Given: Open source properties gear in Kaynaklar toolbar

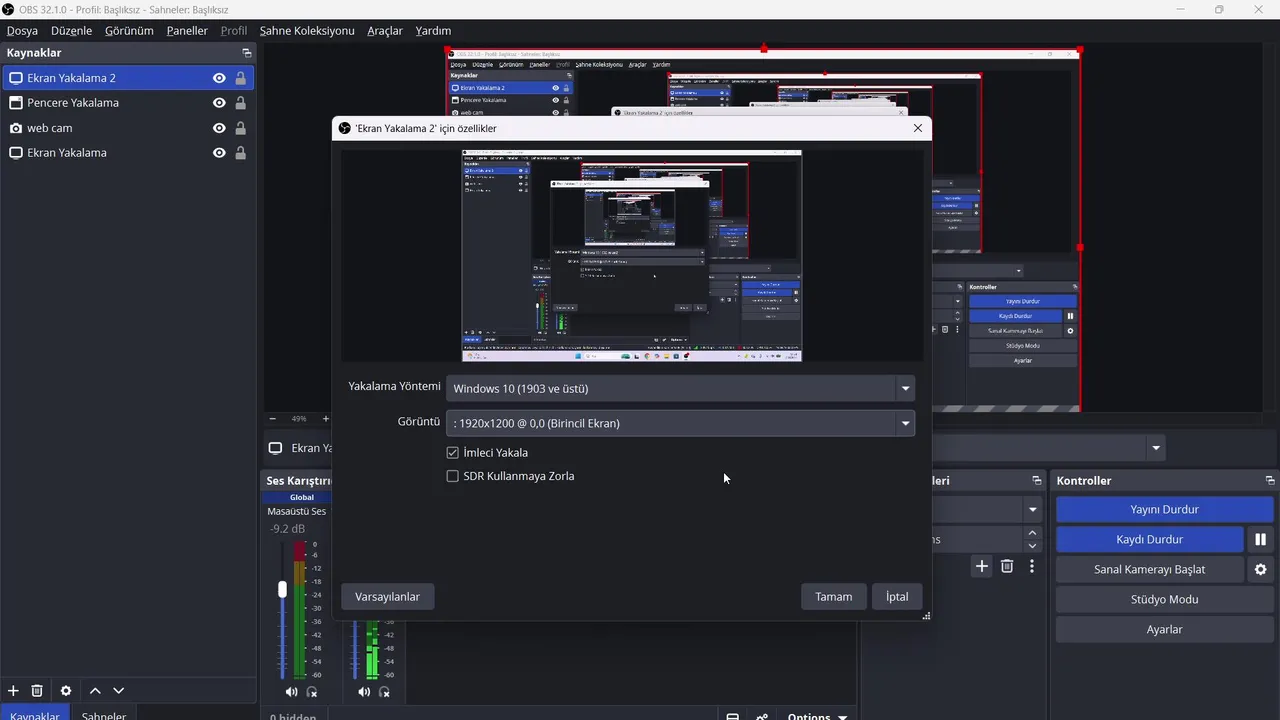Looking at the screenshot, I should pos(66,691).
